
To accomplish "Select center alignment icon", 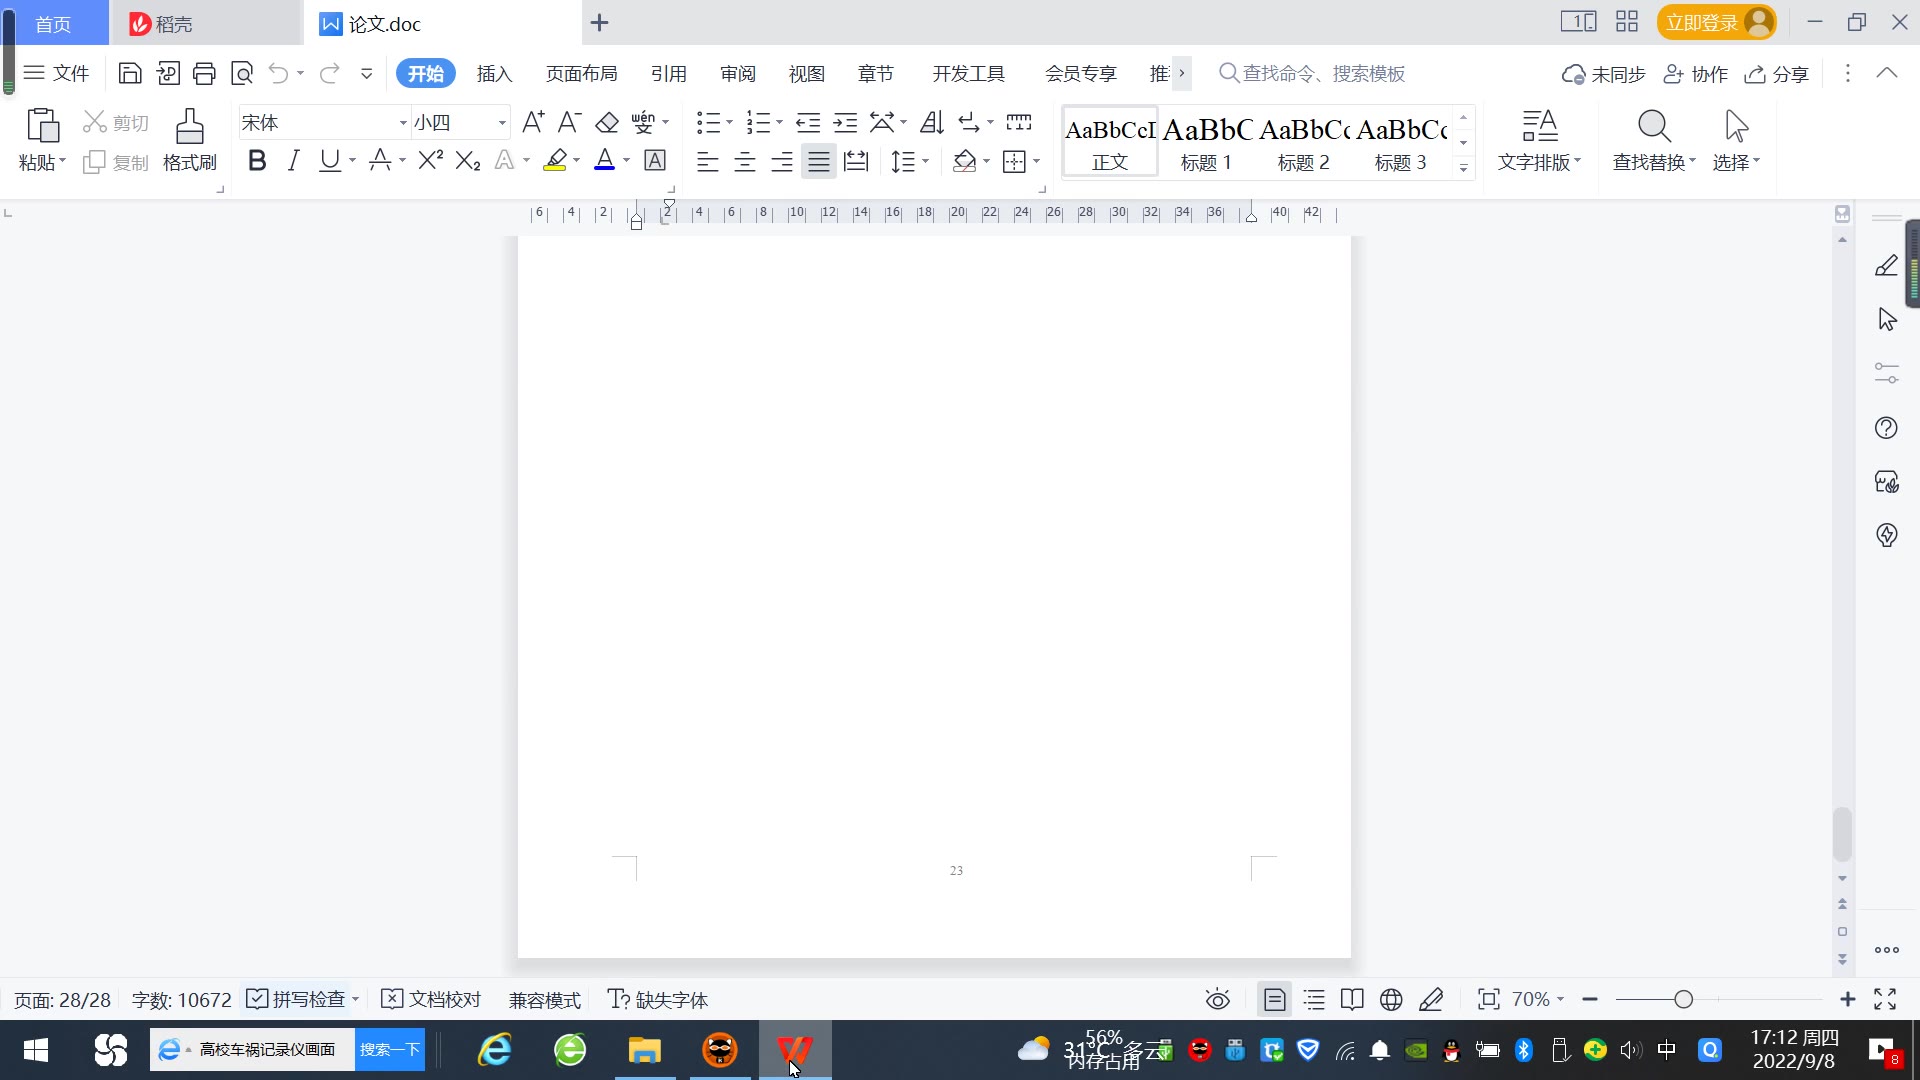I will pos(744,162).
